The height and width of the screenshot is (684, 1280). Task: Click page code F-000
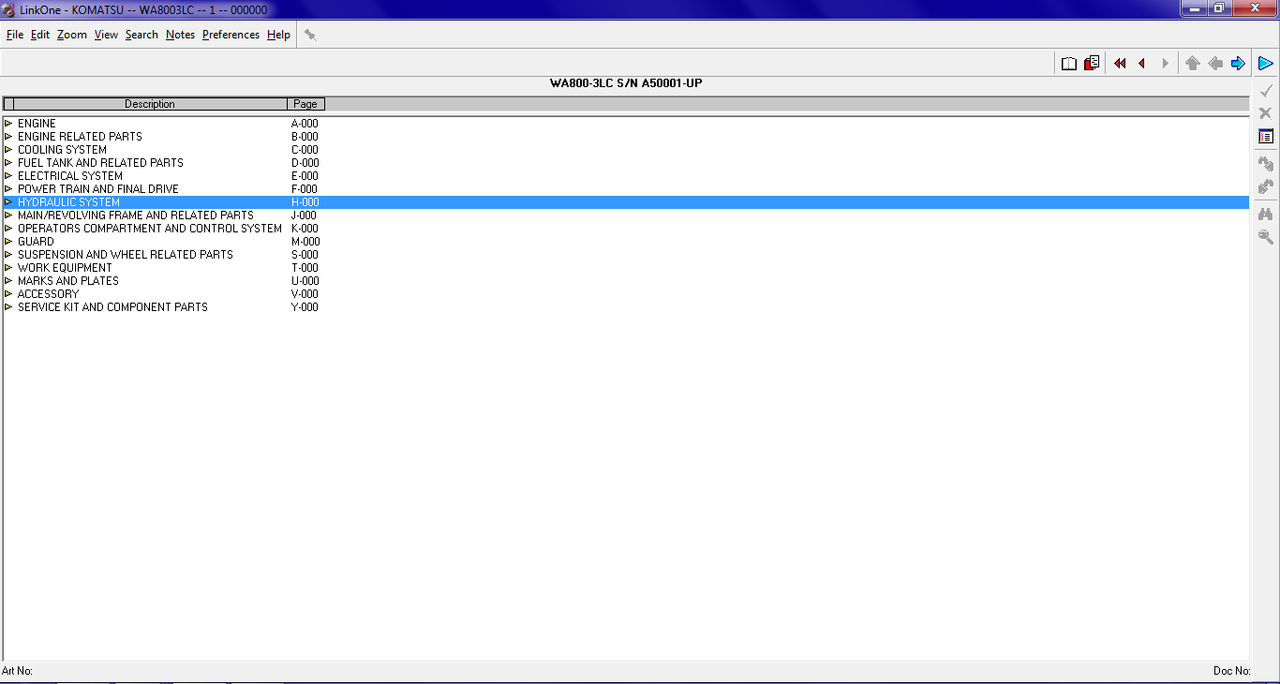click(304, 189)
